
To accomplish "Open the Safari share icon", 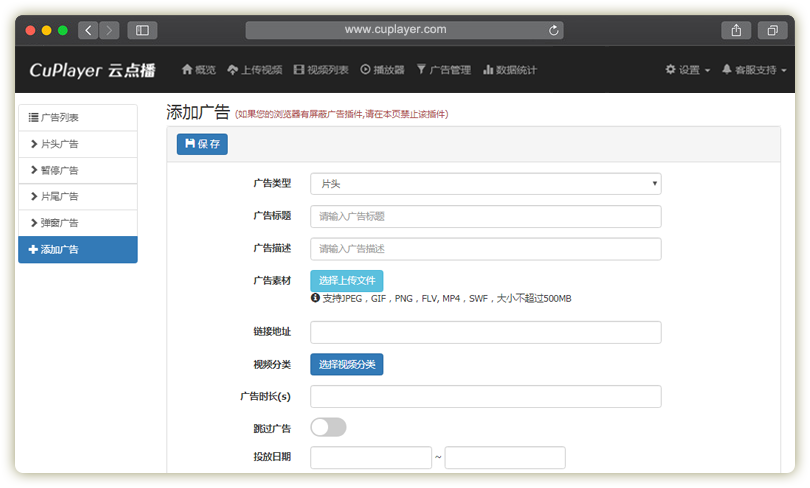I will [x=736, y=30].
